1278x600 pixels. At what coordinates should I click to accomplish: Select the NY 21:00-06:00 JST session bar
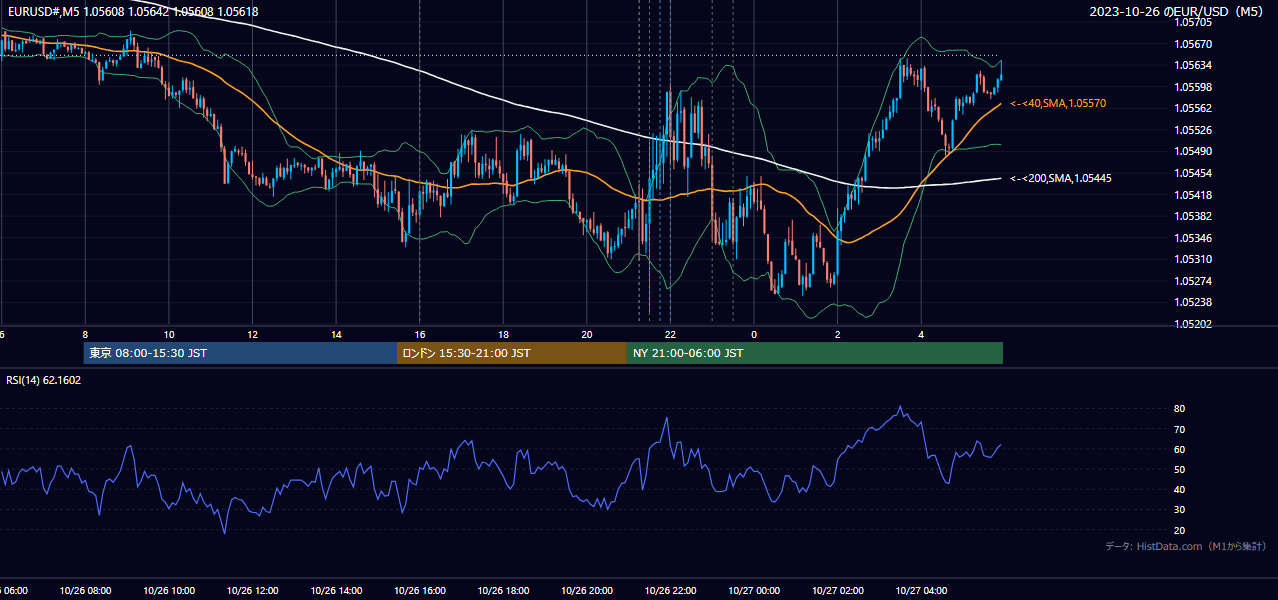pos(815,353)
